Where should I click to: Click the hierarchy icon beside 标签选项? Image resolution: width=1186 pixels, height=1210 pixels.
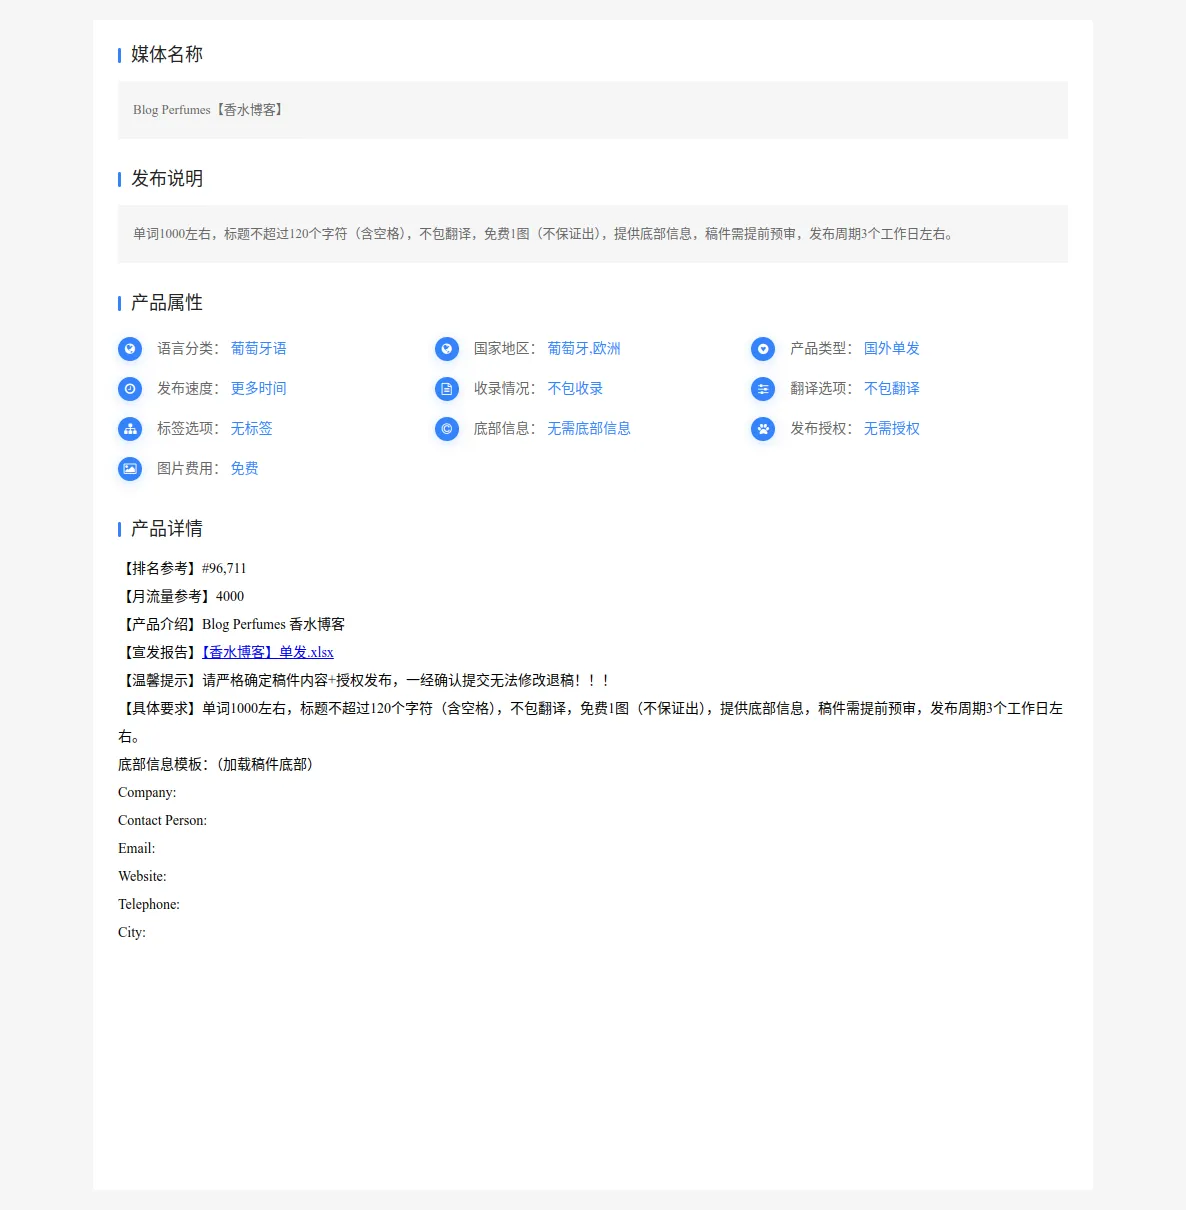click(130, 429)
